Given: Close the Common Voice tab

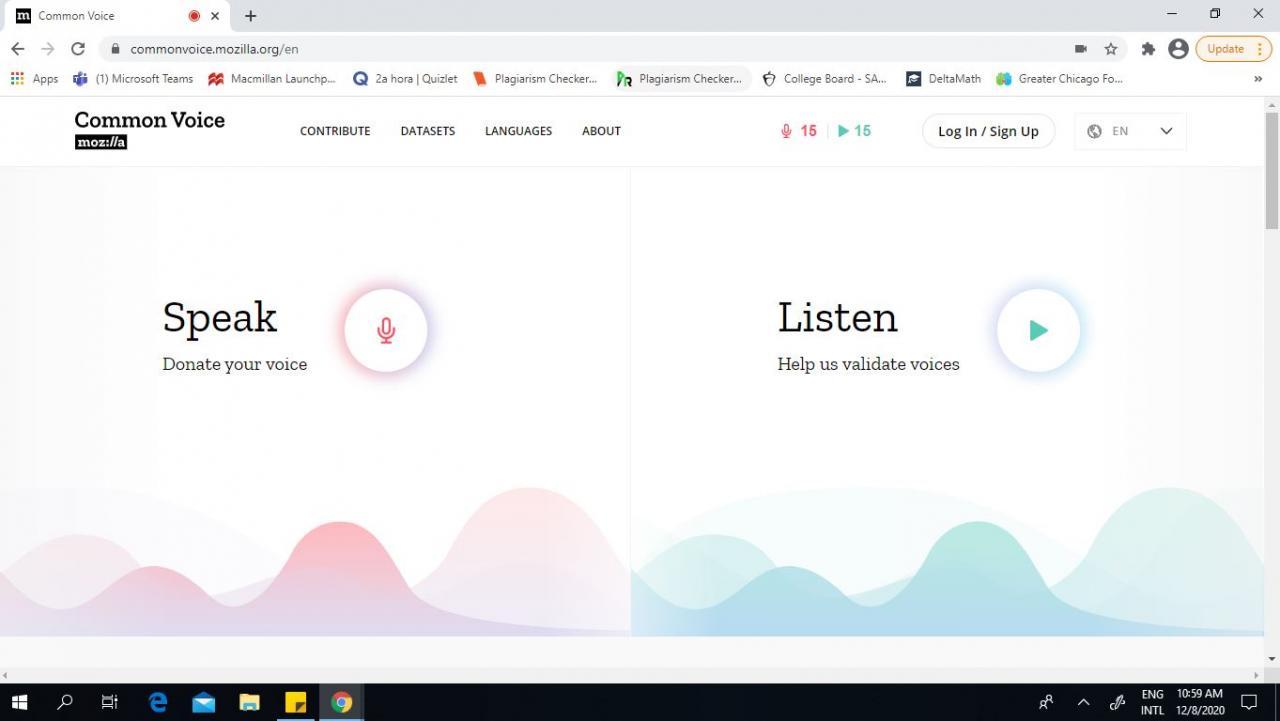Looking at the screenshot, I should (215, 16).
